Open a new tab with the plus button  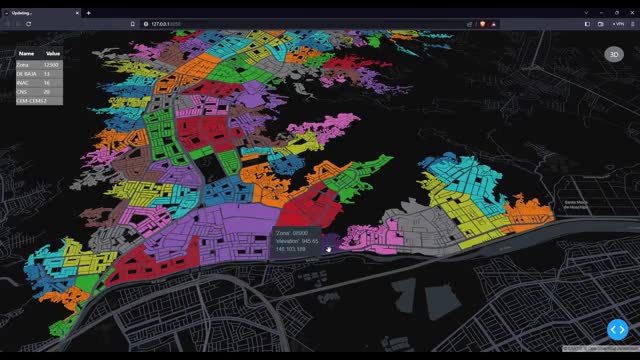click(89, 13)
